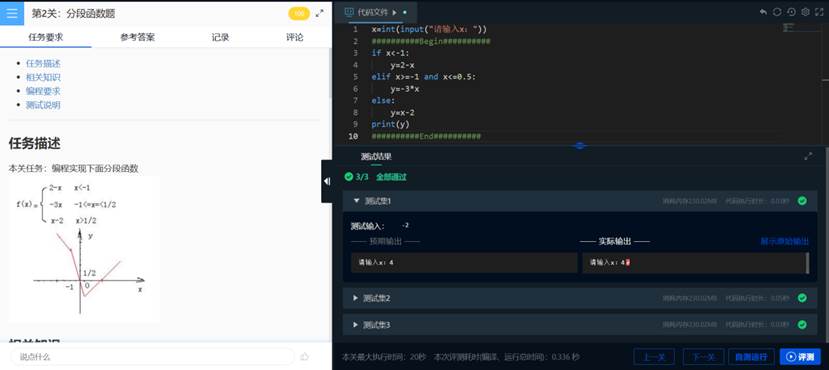Click the yellow 100 score badge

(x=299, y=14)
